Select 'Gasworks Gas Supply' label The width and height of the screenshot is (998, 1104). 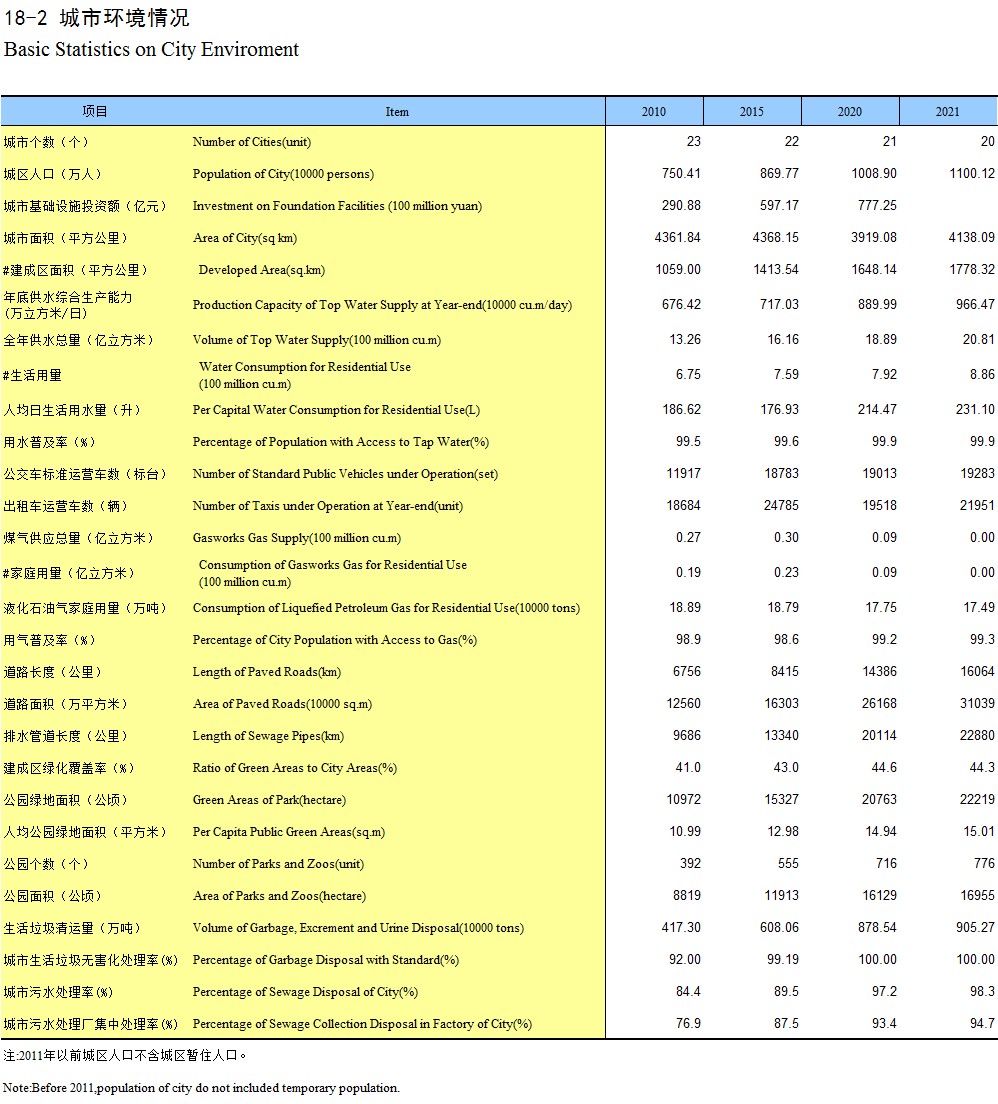click(297, 538)
